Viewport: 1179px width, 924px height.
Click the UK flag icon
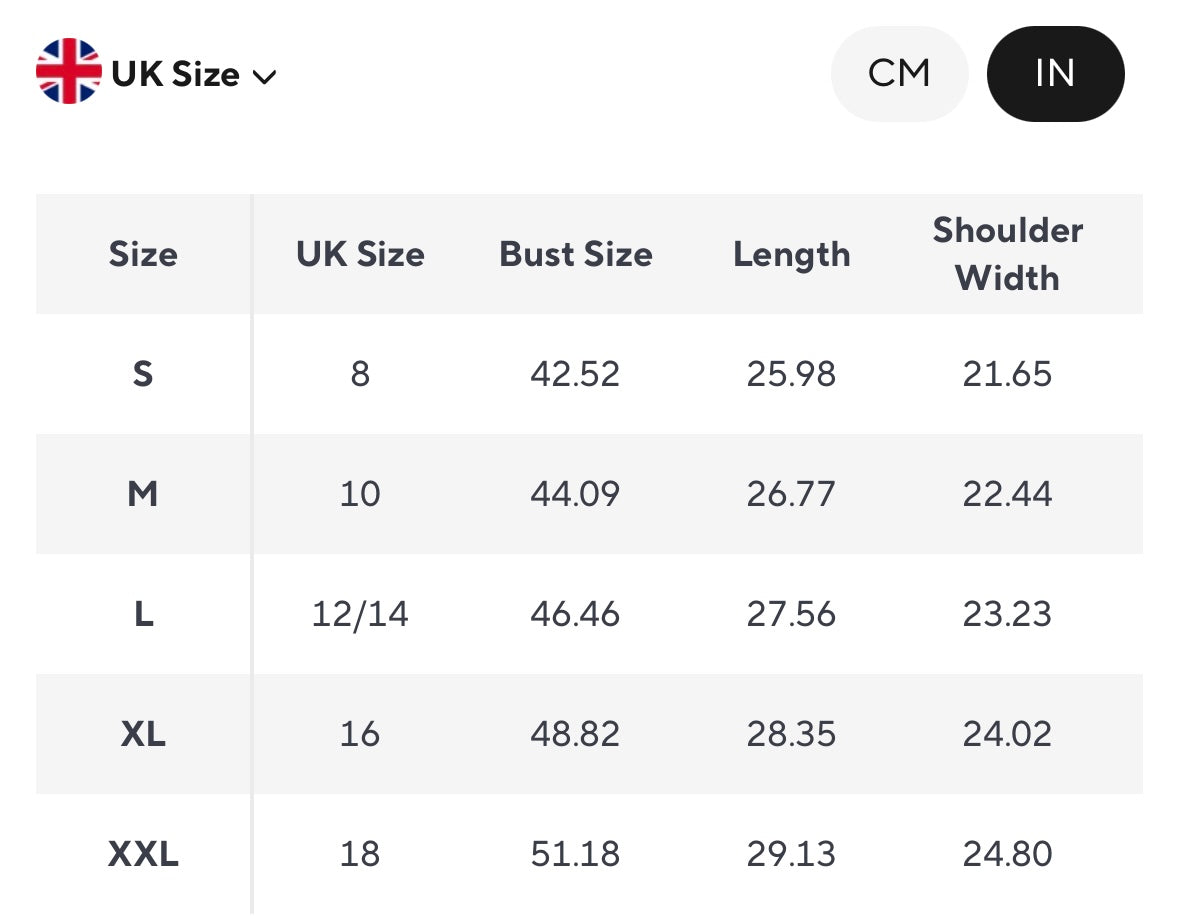point(68,72)
